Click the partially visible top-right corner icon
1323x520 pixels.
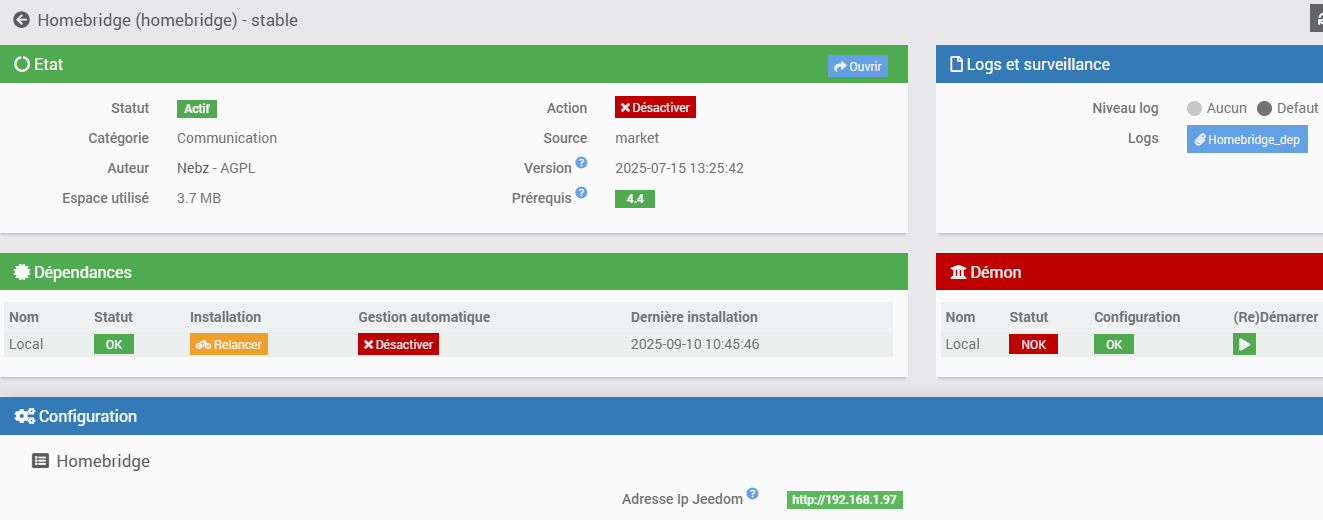1316,19
